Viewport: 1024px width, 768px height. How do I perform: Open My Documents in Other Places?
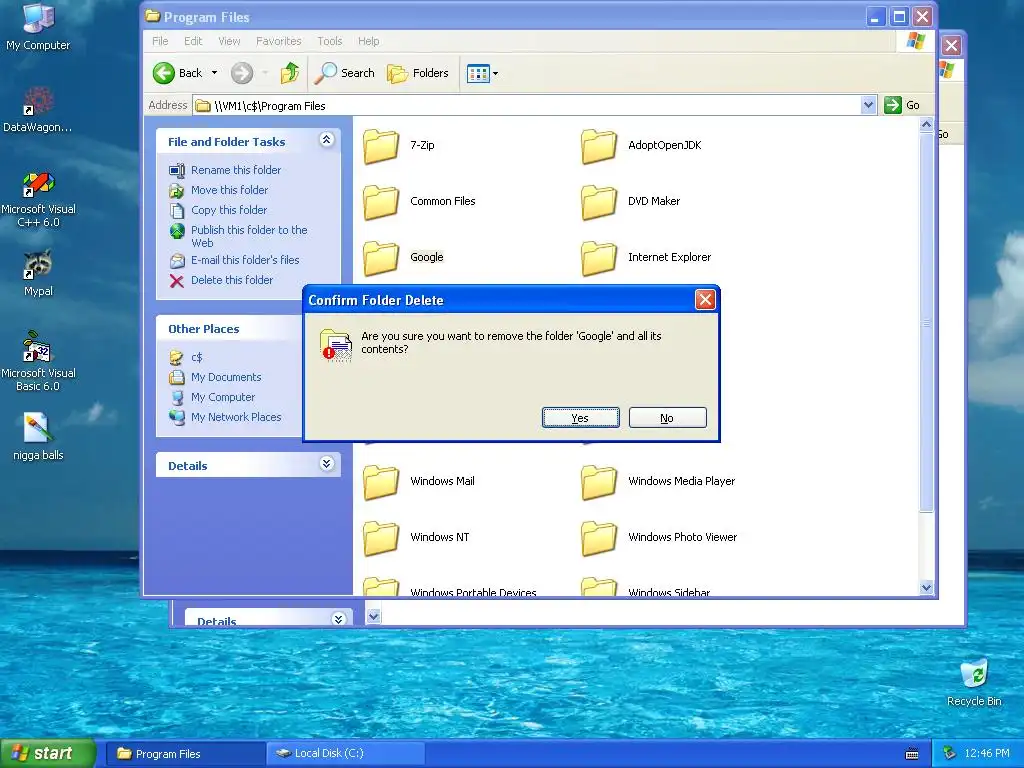click(x=226, y=377)
